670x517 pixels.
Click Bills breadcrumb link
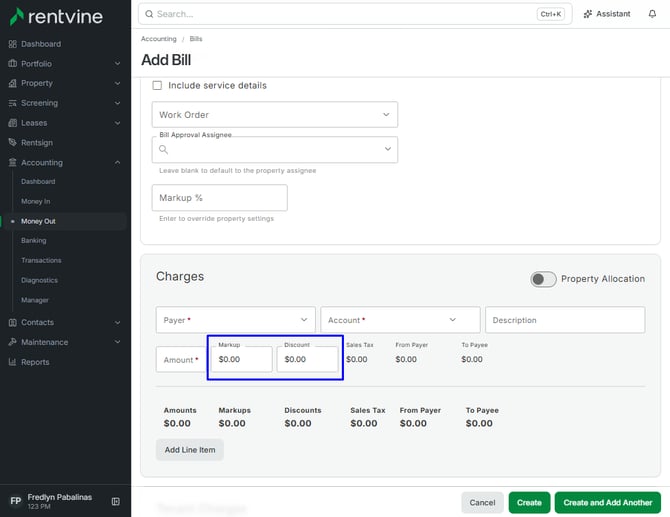click(x=196, y=39)
